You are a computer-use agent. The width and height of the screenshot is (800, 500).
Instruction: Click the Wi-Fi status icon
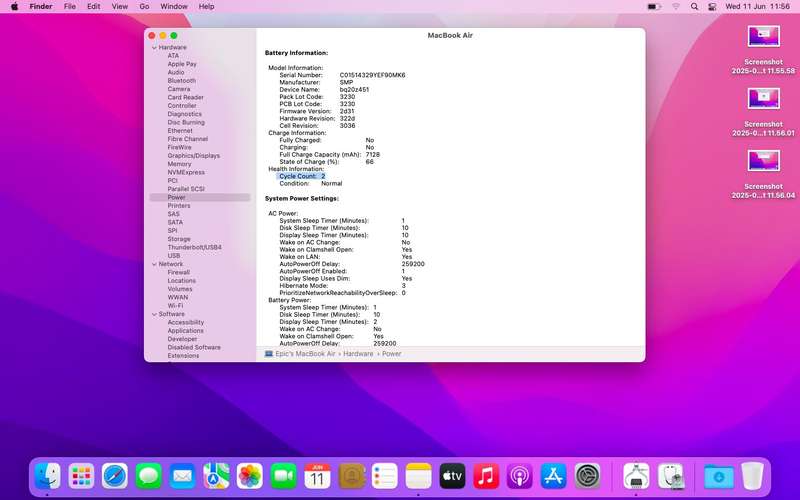coord(676,7)
